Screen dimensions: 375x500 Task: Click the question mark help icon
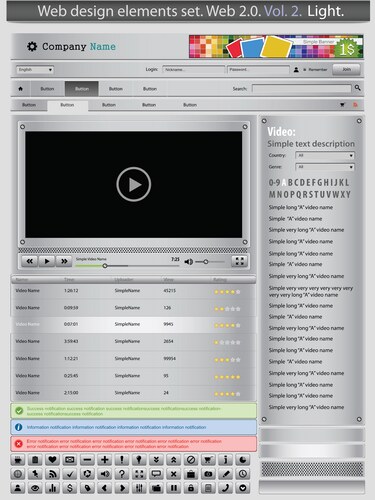pos(122,474)
